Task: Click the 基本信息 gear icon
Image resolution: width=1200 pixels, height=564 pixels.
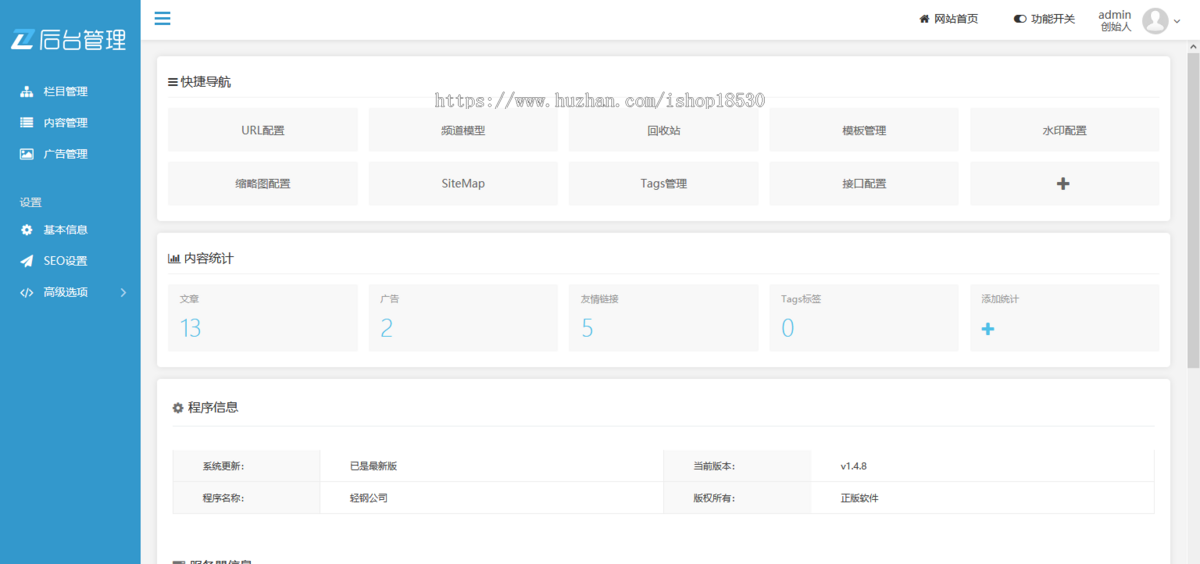Action: tap(27, 230)
